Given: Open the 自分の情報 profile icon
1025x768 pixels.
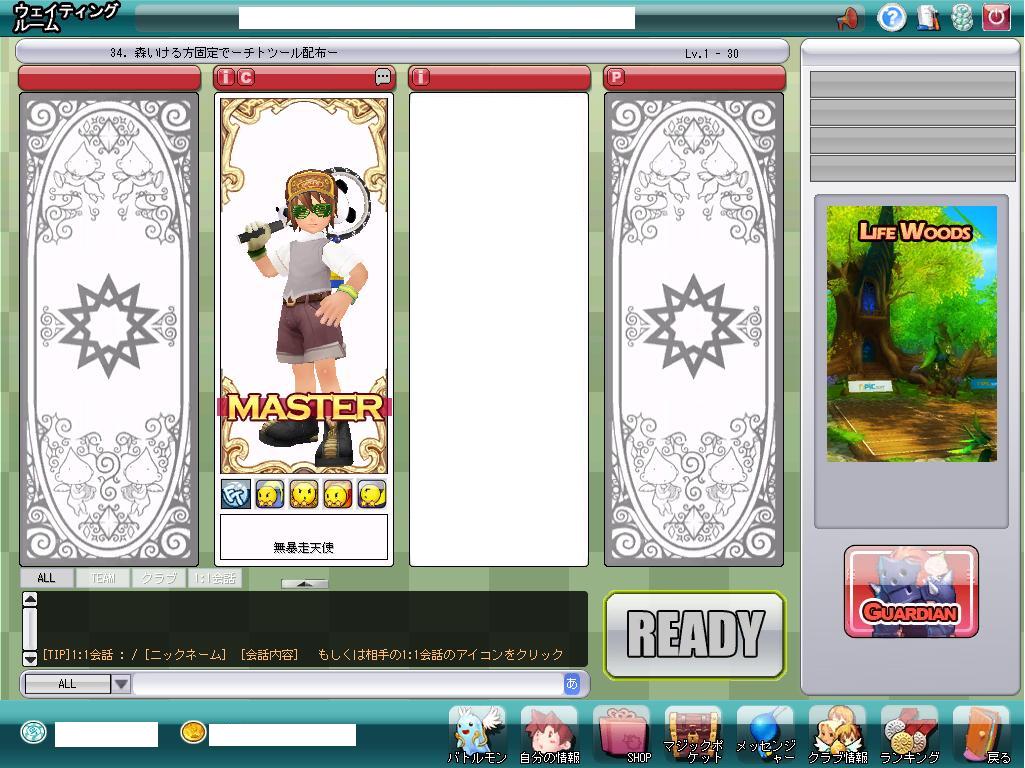Looking at the screenshot, I should coord(549,734).
